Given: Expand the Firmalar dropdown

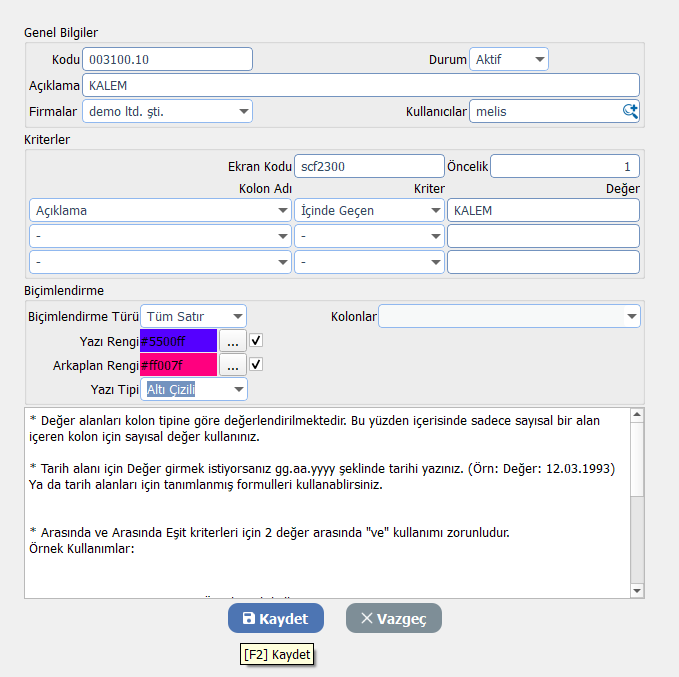Looking at the screenshot, I should [167, 111].
